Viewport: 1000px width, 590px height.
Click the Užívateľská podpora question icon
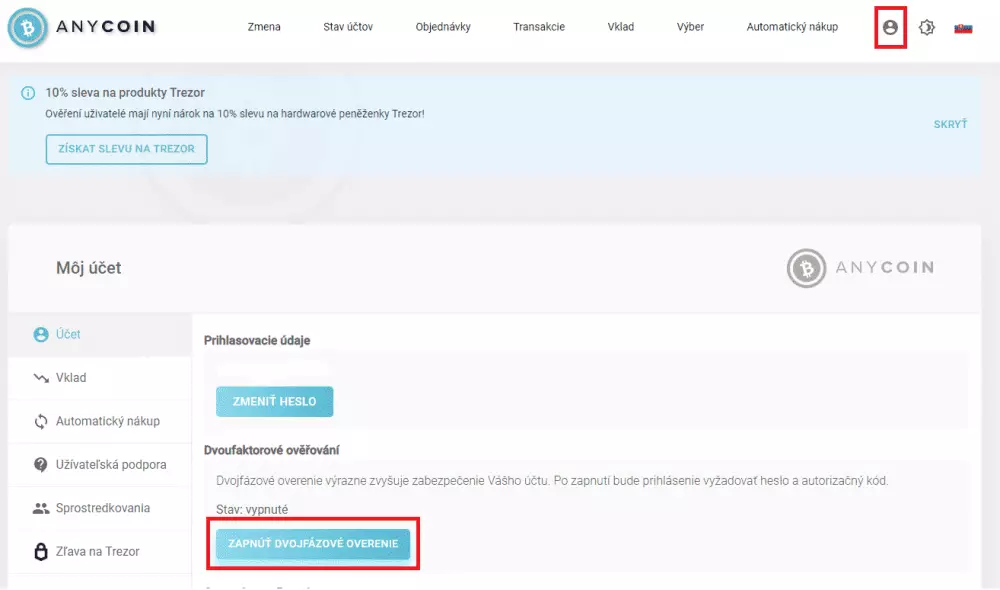[x=41, y=465]
